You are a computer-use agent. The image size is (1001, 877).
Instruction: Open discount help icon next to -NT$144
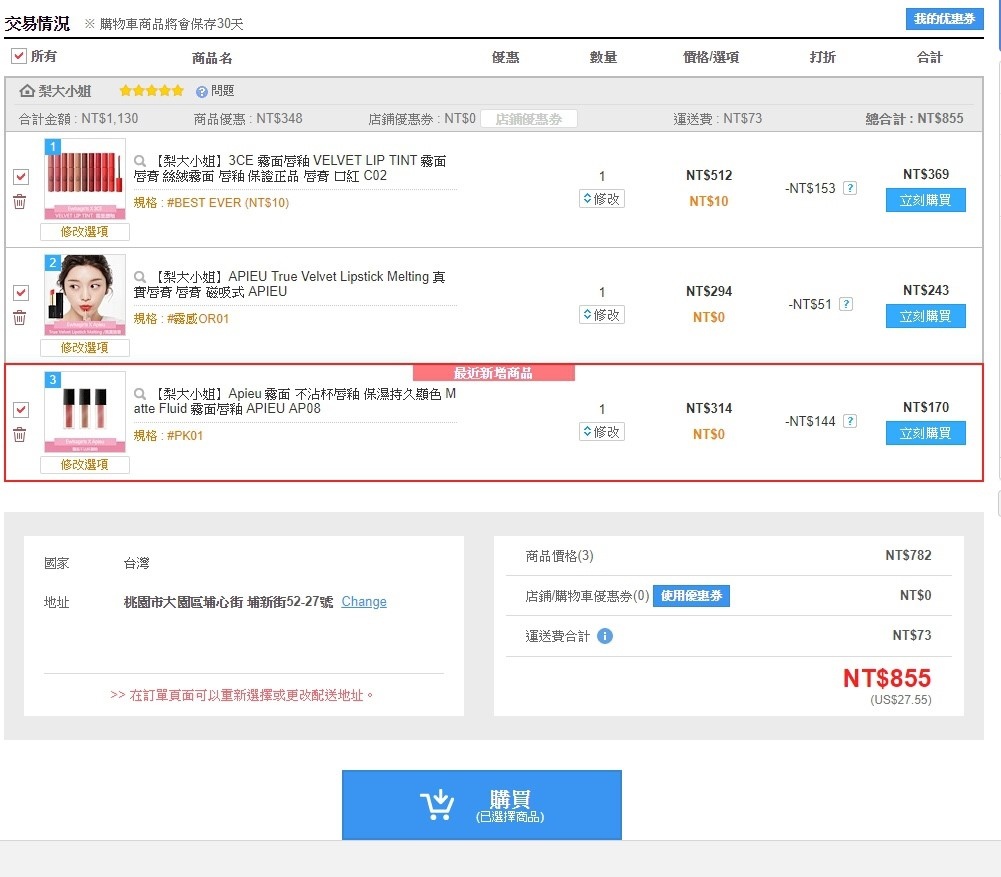click(850, 421)
